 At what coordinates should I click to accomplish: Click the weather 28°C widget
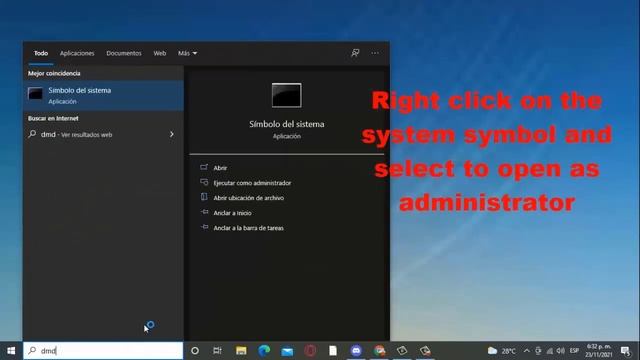(x=502, y=351)
